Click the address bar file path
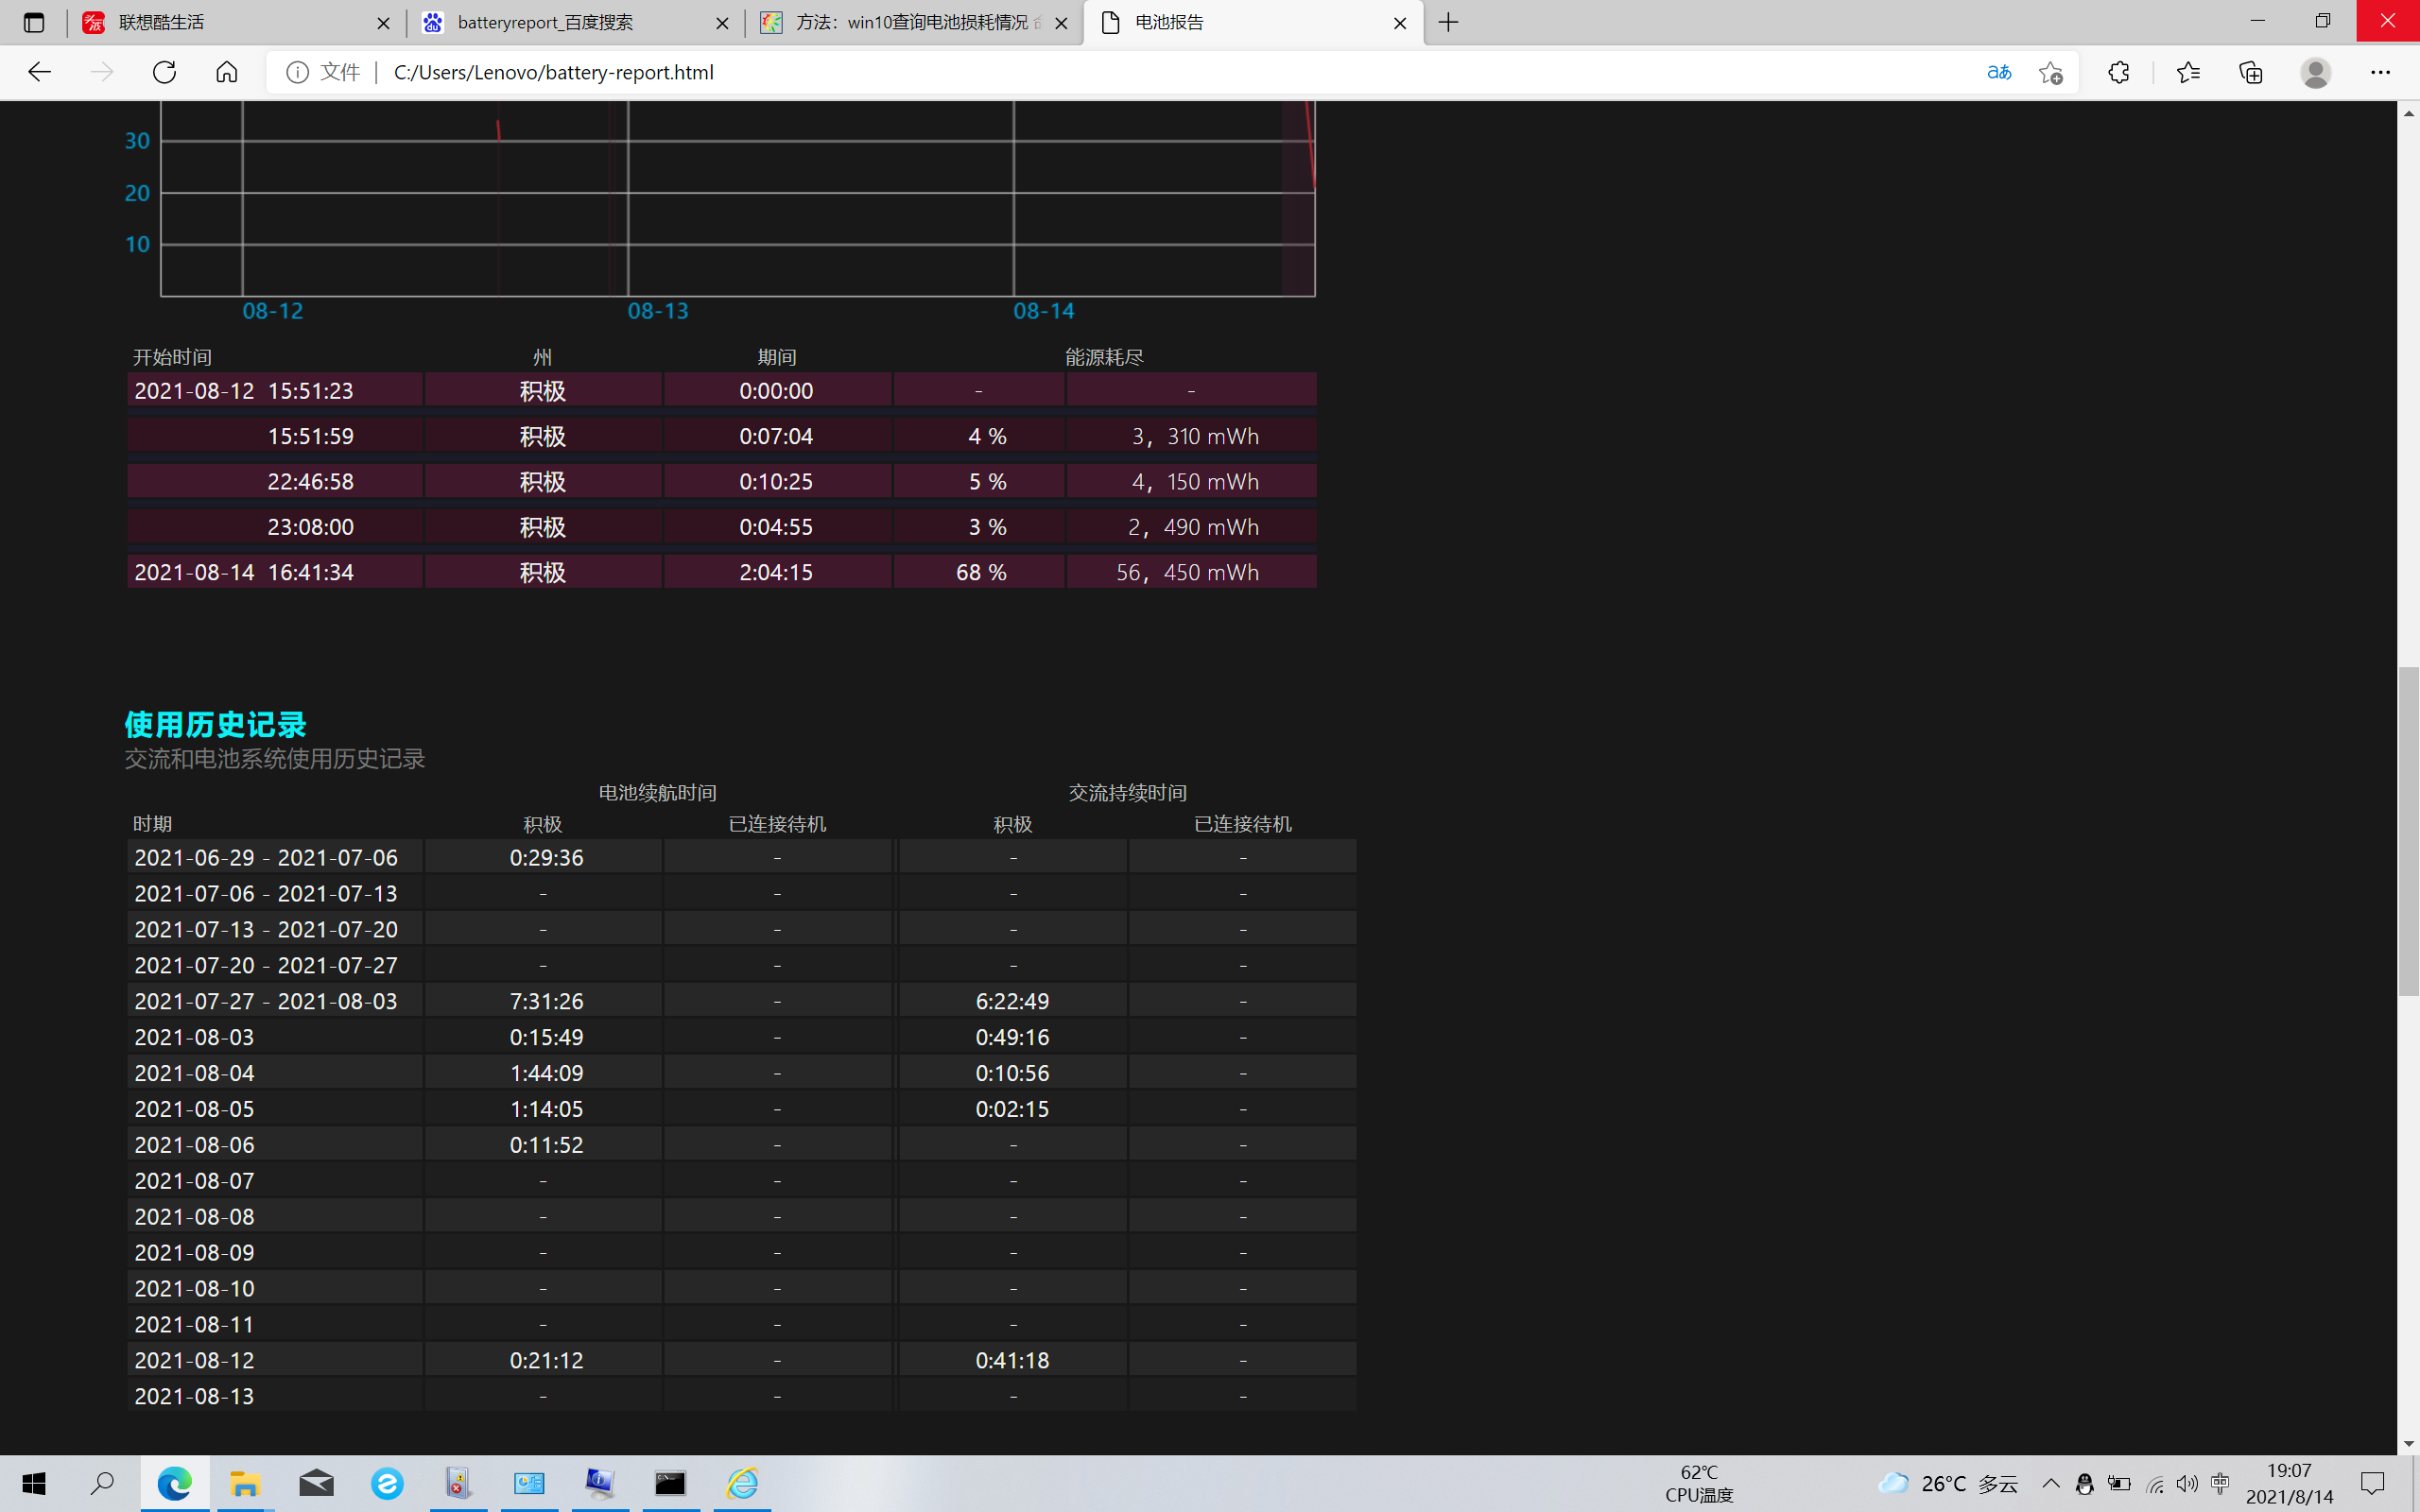2420x1512 pixels. [x=553, y=72]
